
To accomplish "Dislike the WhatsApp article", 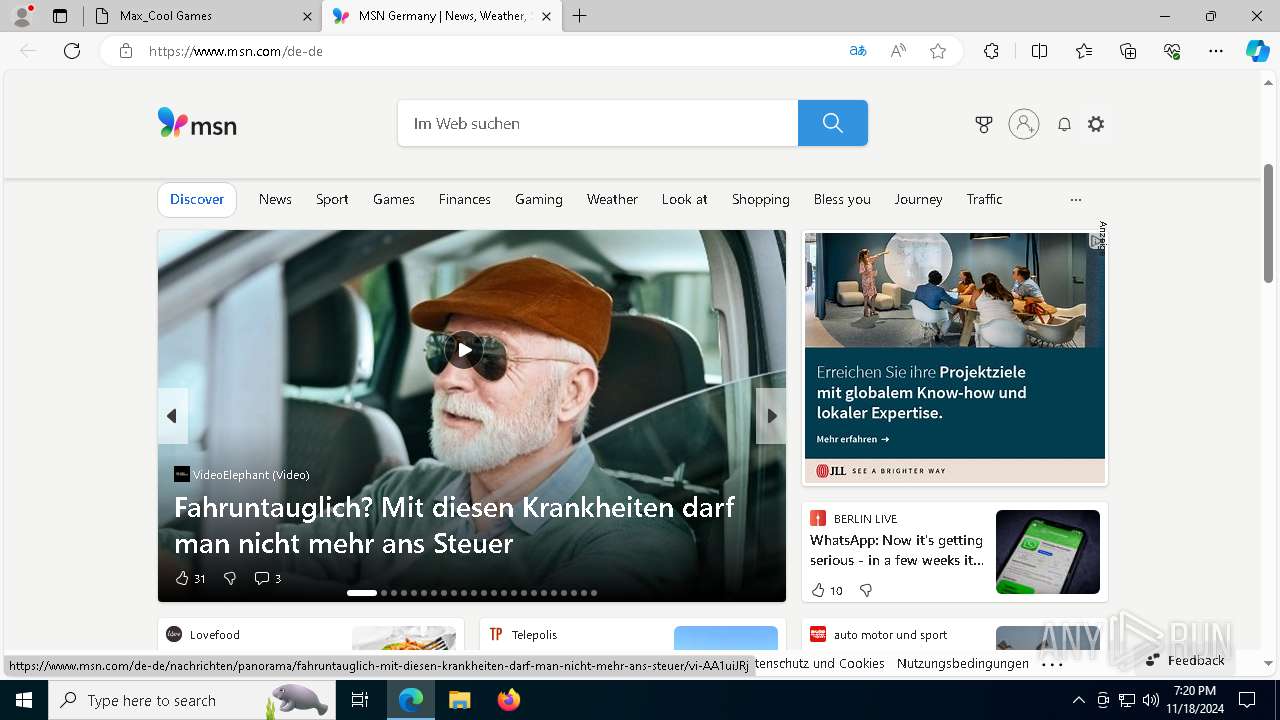I will tap(866, 590).
